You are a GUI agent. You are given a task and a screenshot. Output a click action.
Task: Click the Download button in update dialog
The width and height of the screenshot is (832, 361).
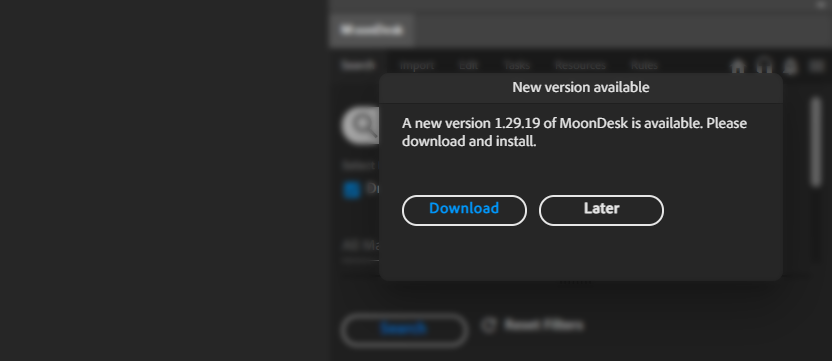click(464, 210)
